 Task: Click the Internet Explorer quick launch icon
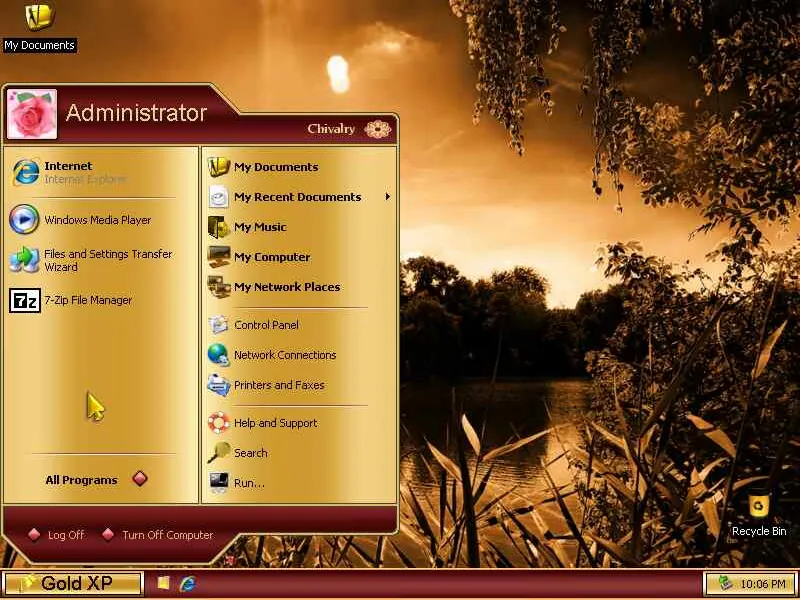(x=188, y=583)
